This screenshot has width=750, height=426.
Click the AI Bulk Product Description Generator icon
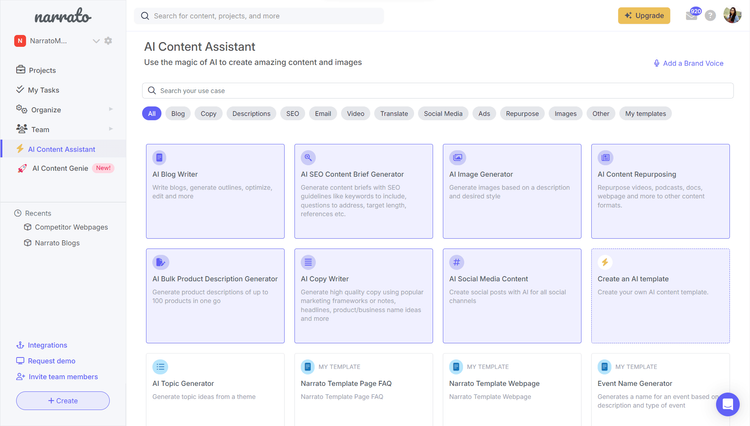[x=160, y=262]
